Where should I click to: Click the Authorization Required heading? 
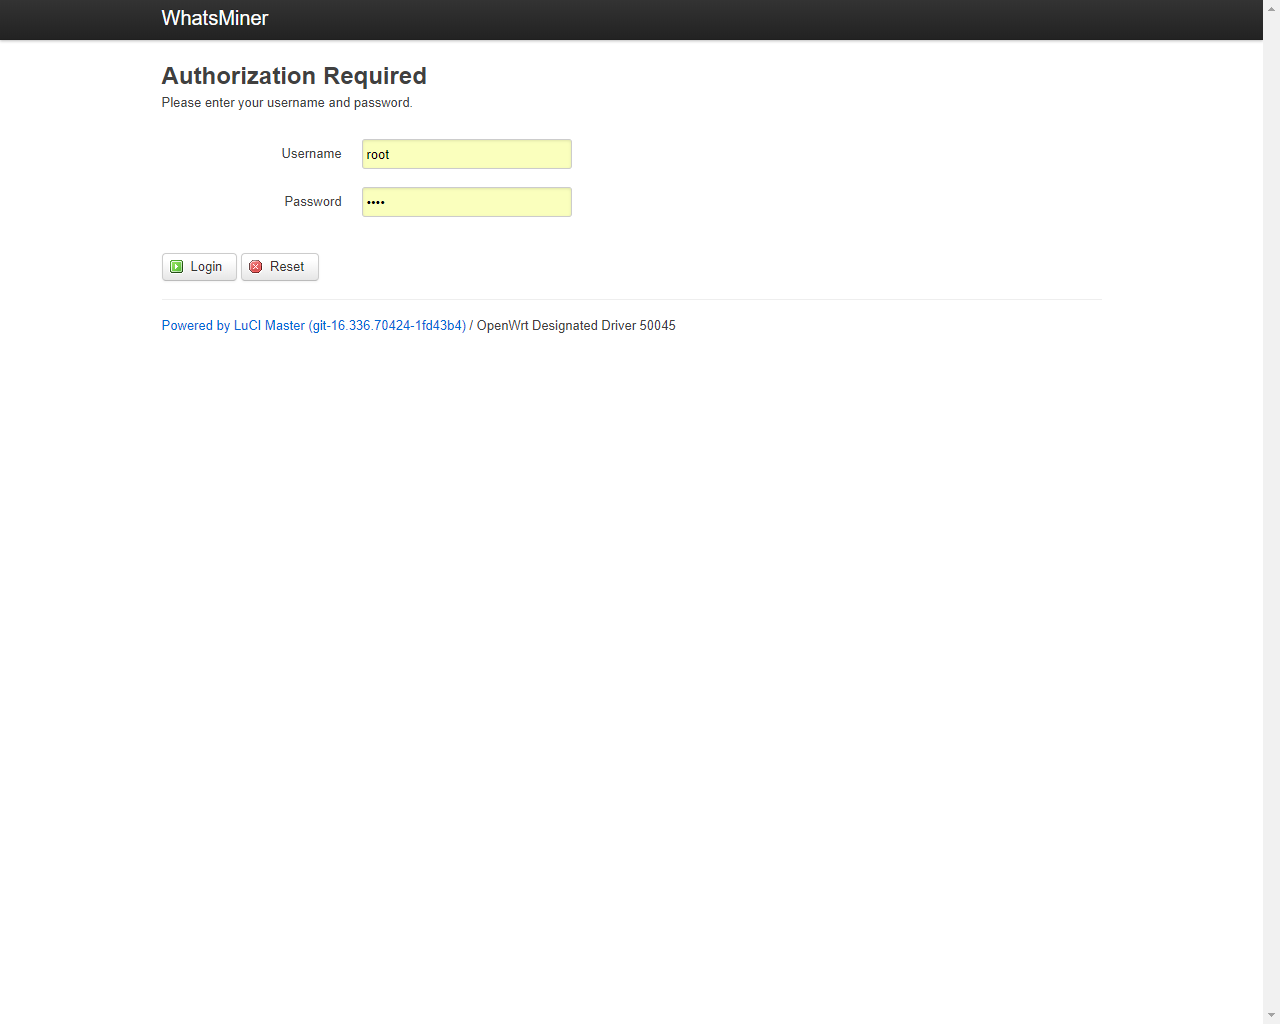[294, 76]
